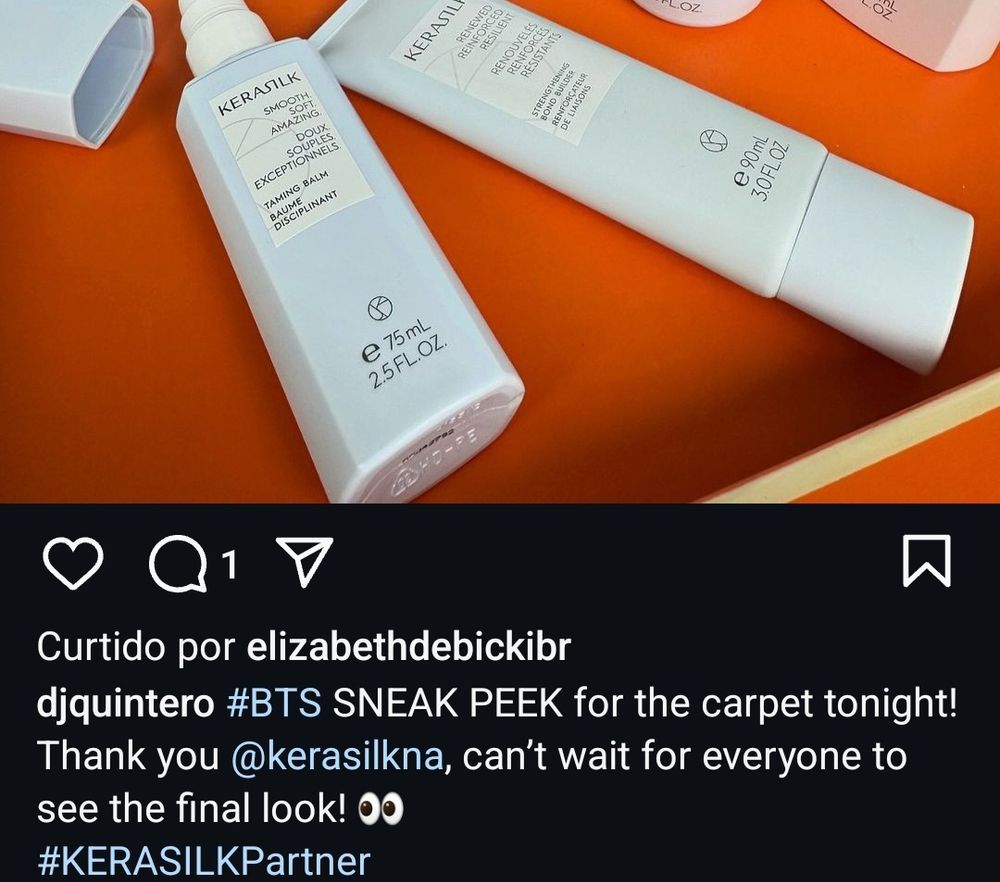Tap the eyes emoji in the caption

click(x=381, y=809)
